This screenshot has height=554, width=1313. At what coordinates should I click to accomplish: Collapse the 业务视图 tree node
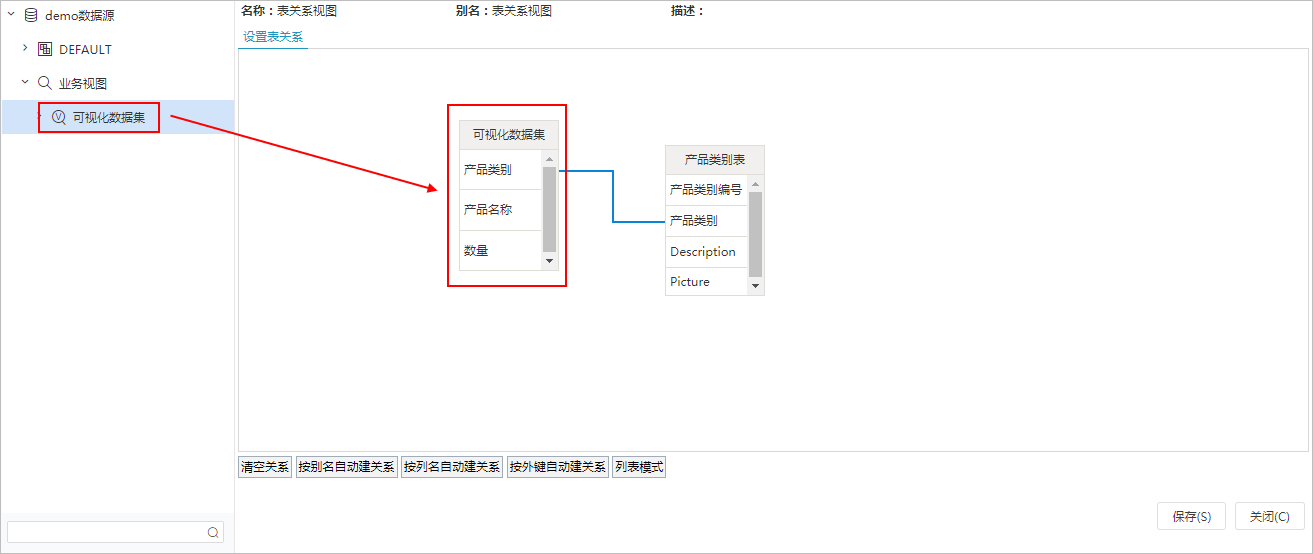point(25,82)
